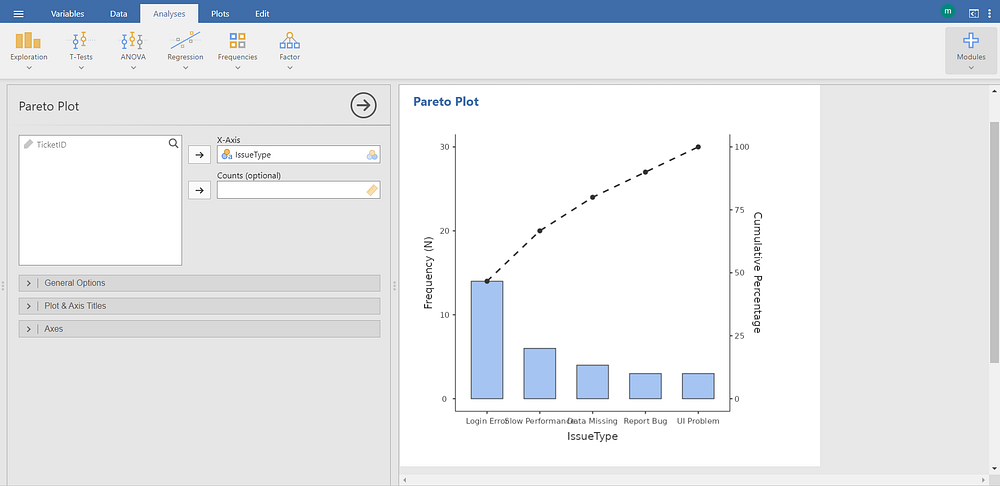Viewport: 1000px width, 486px height.
Task: Open the Frequencies analyses menu
Action: [x=237, y=50]
